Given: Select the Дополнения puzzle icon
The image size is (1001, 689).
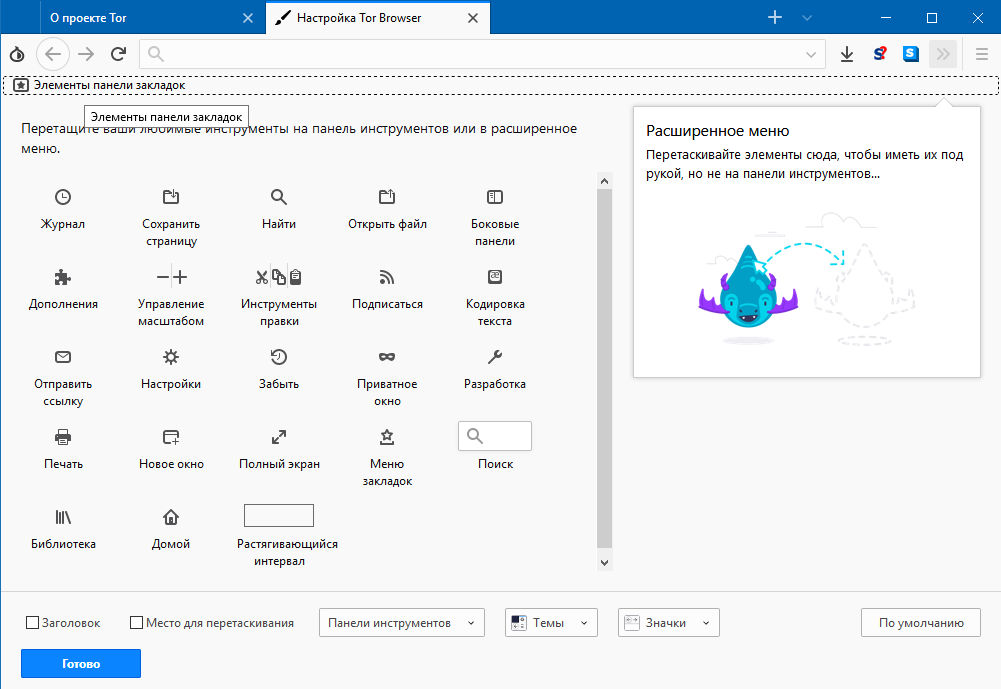Looking at the screenshot, I should (x=63, y=276).
